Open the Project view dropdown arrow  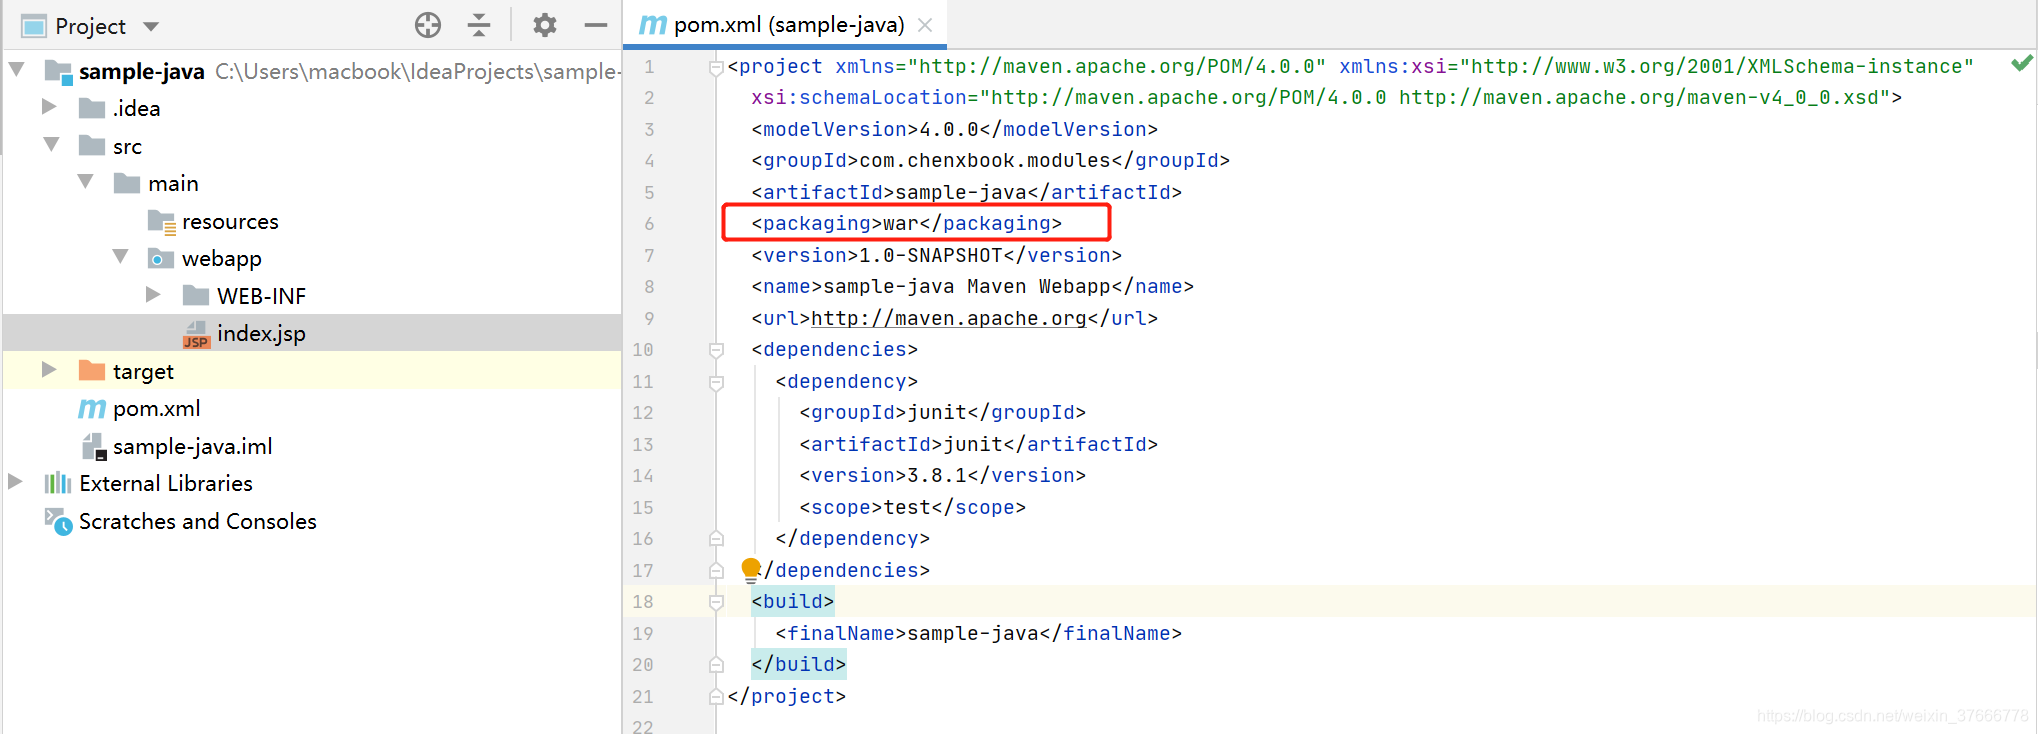tap(151, 26)
